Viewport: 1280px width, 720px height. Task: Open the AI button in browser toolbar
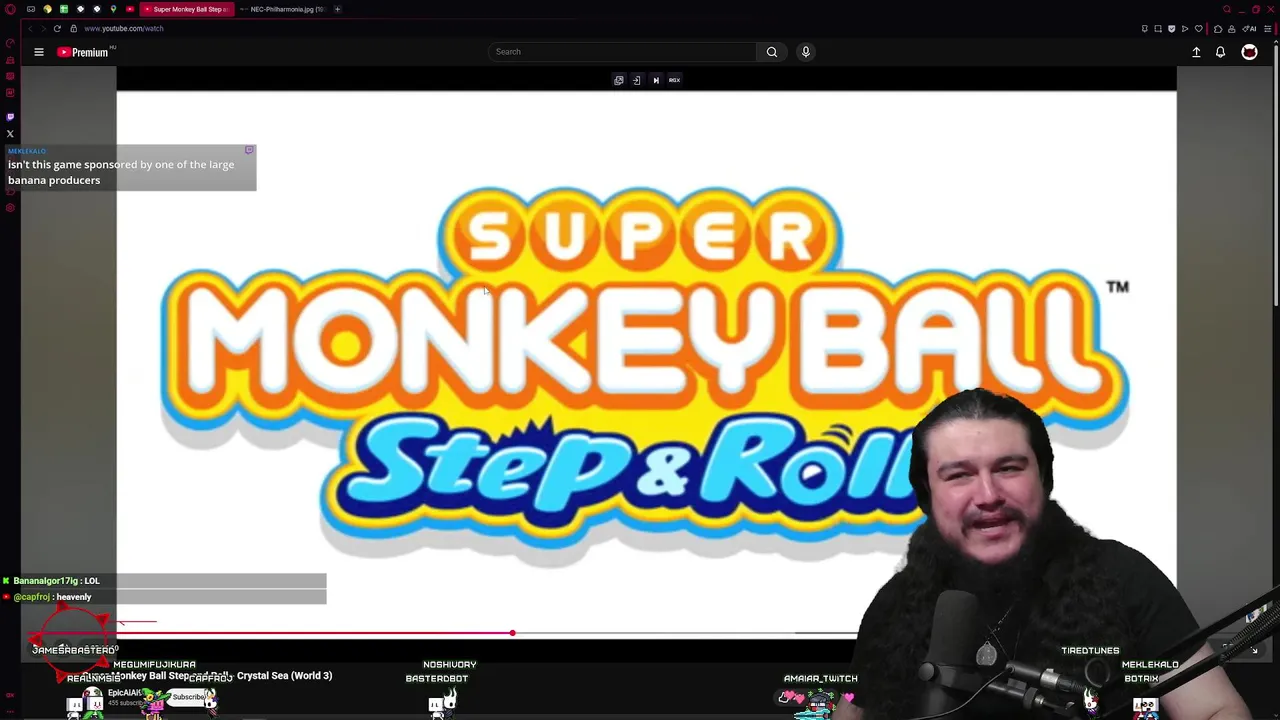(x=1250, y=28)
